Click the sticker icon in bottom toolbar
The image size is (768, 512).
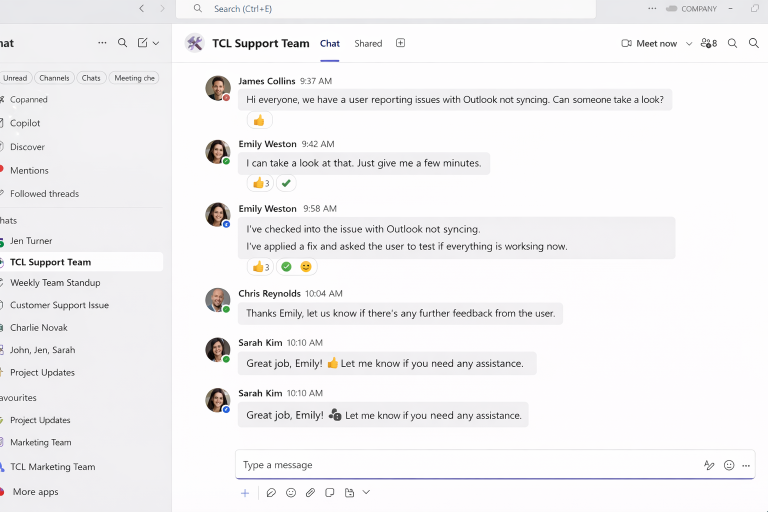point(330,492)
